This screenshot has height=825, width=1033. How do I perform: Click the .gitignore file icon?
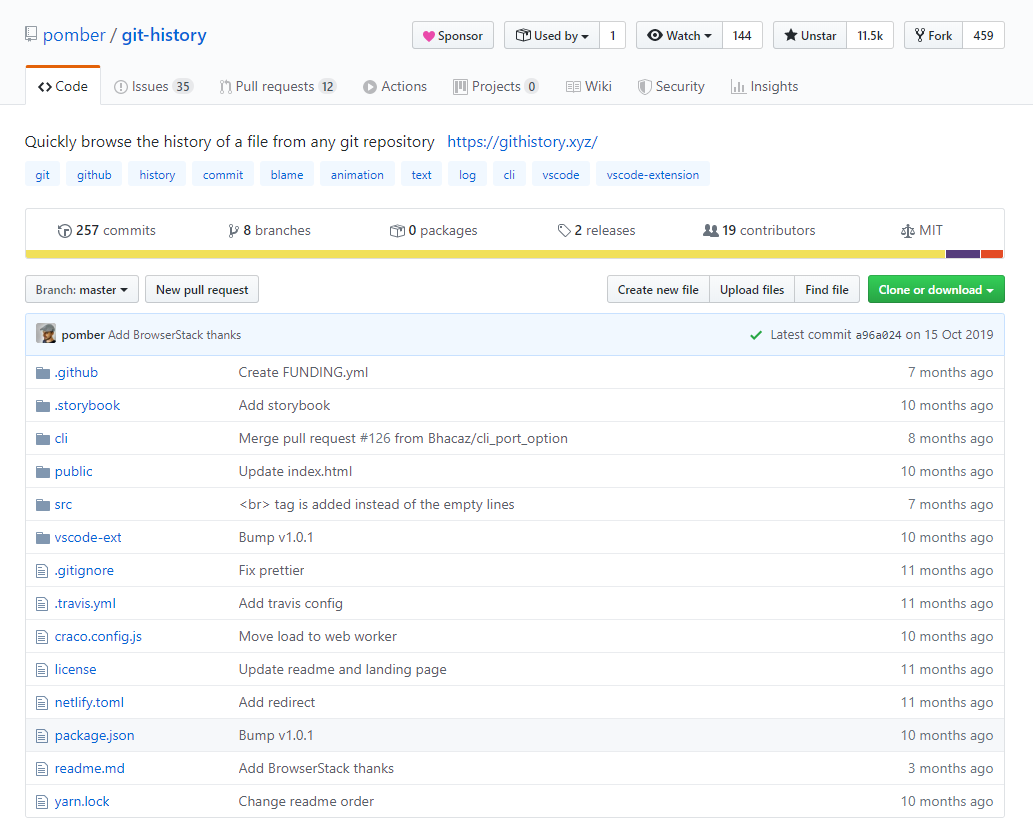pos(42,571)
